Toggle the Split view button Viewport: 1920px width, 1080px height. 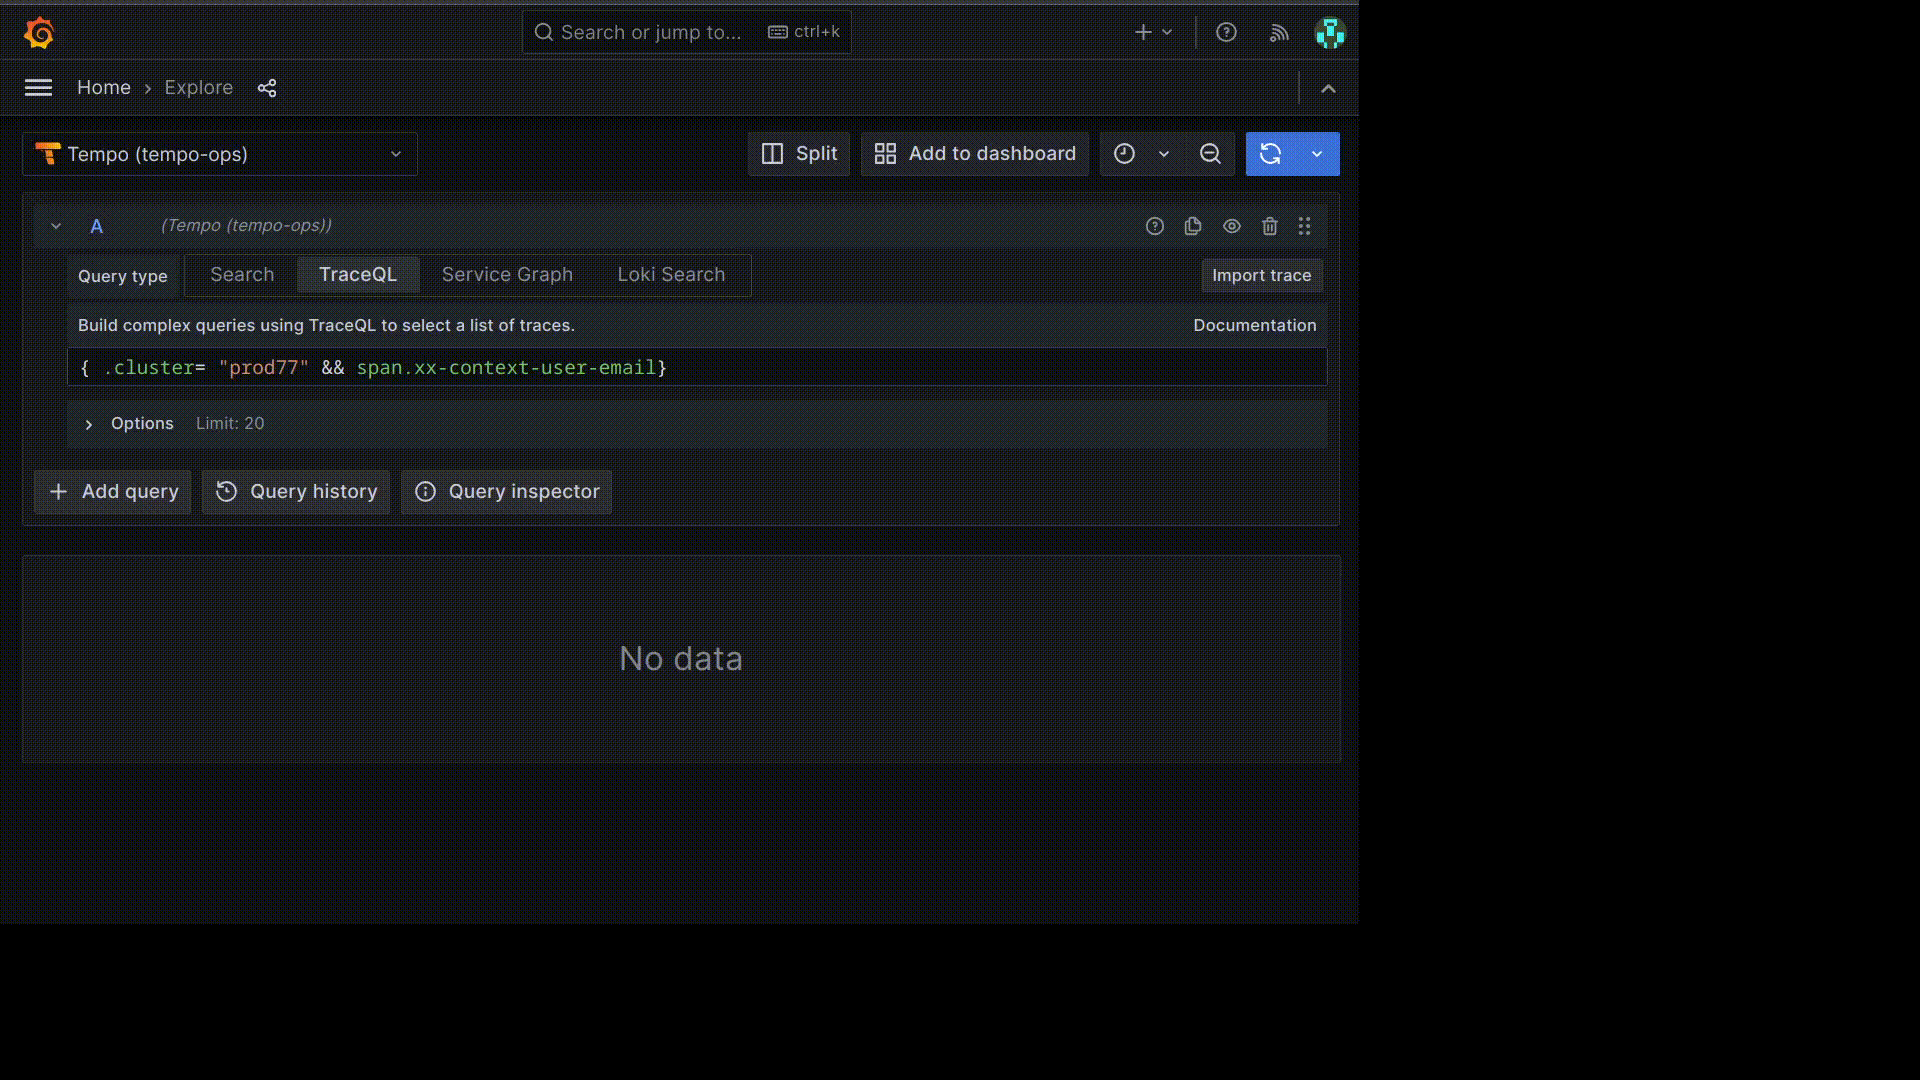pos(798,154)
